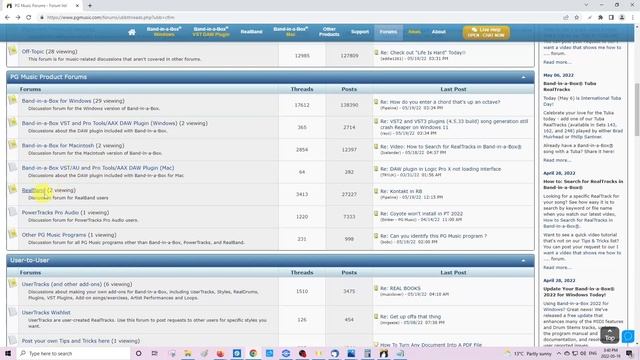Screen dimensions: 640x360
Task: Click folder icon beside UserTracks Wishlist
Action: click(13, 312)
